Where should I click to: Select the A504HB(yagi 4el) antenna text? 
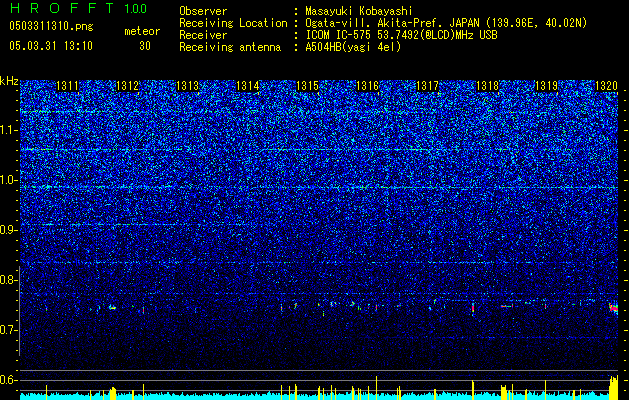tap(353, 47)
